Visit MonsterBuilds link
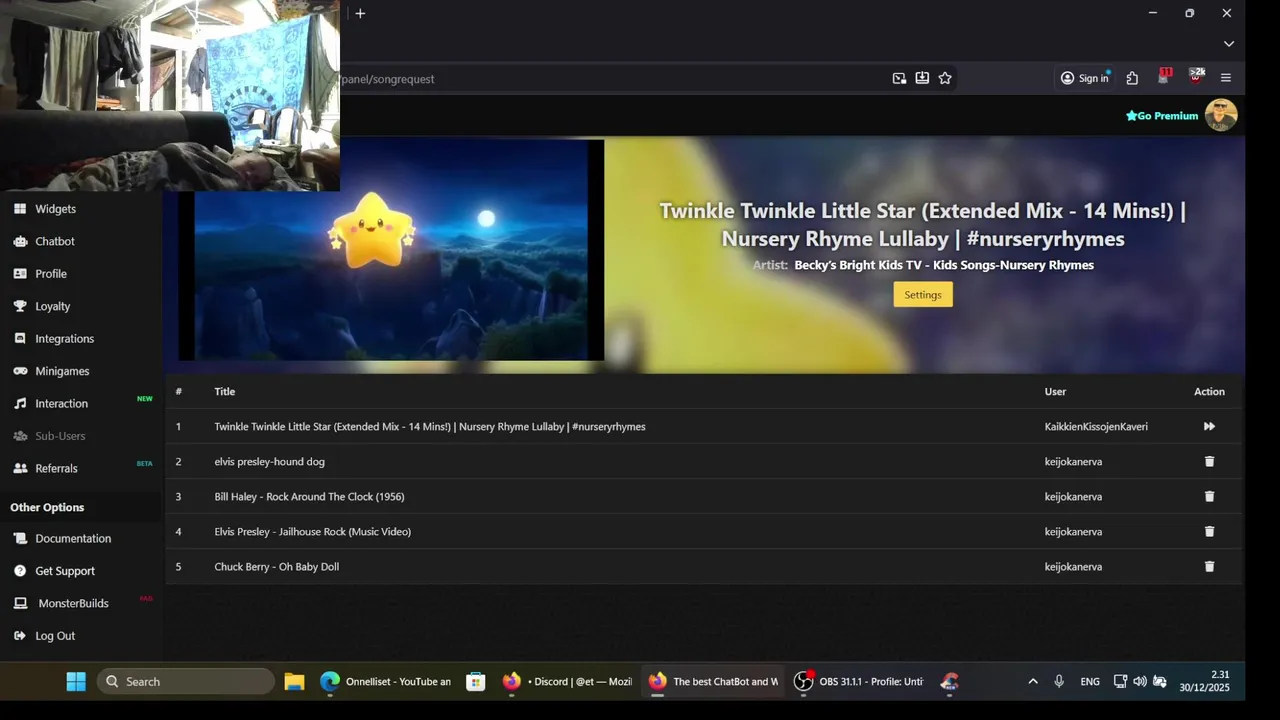 pyautogui.click(x=73, y=603)
